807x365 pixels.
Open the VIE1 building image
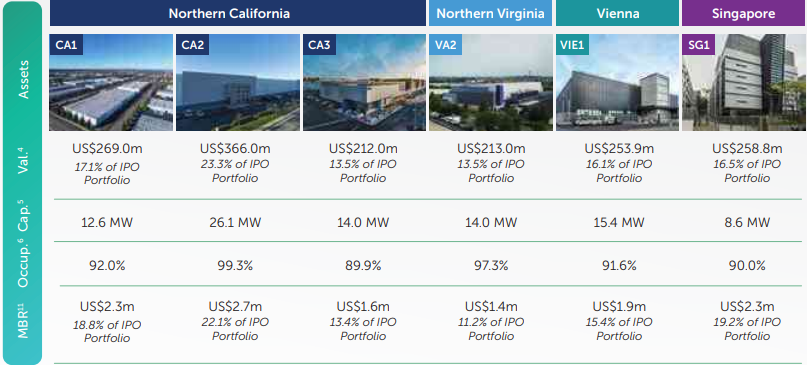(x=617, y=82)
